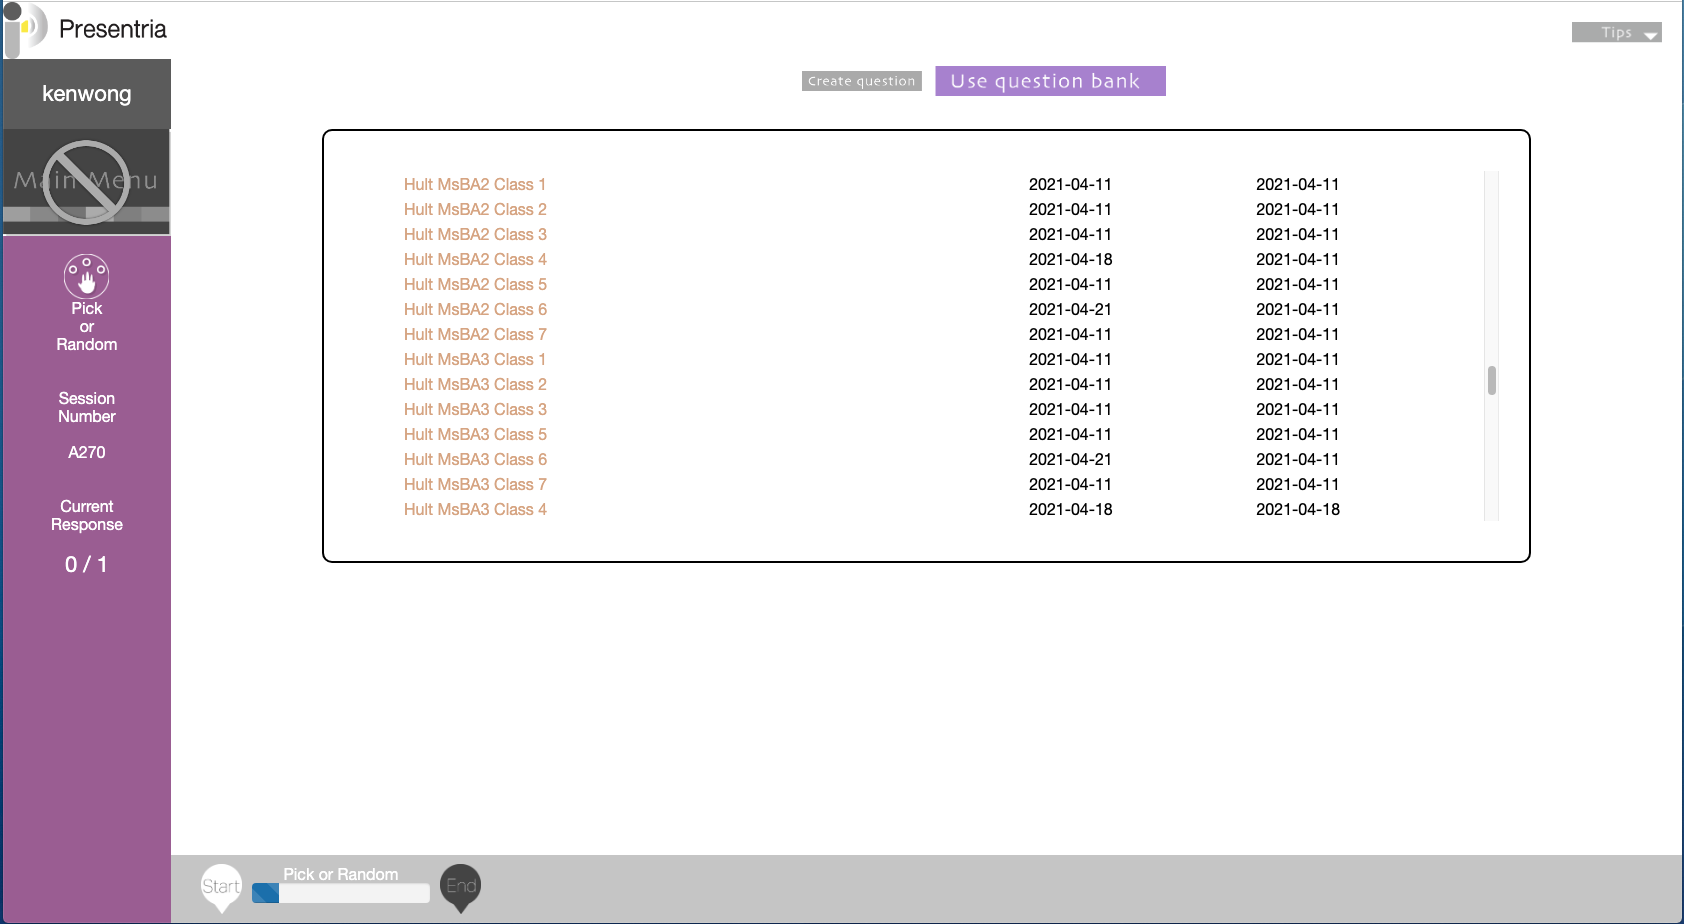Click the Pick or Random progress bar

click(x=341, y=893)
